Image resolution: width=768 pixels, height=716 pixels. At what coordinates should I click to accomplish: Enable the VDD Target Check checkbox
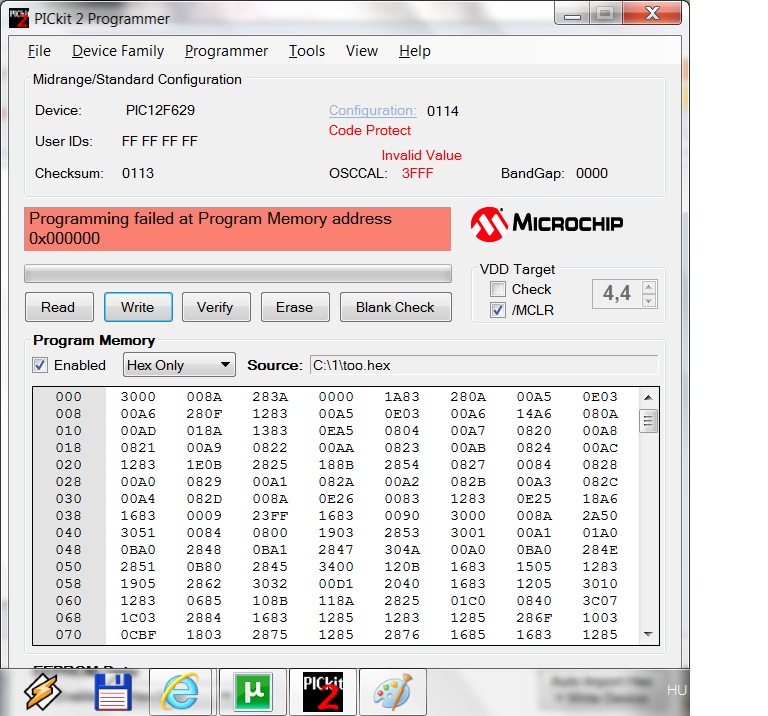[498, 289]
